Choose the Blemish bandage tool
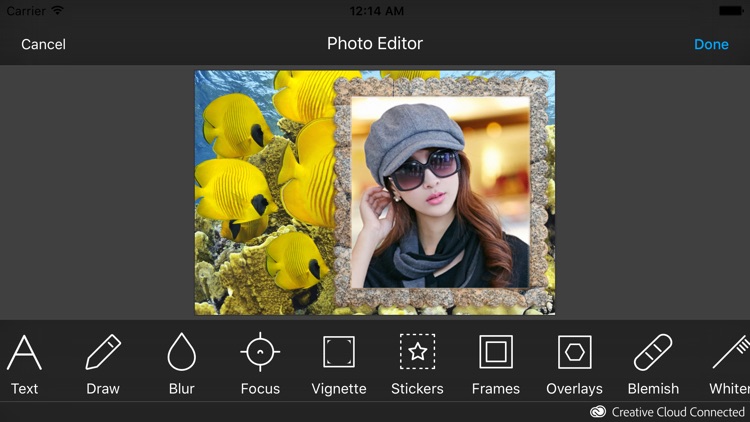Image resolution: width=750 pixels, height=422 pixels. click(653, 353)
